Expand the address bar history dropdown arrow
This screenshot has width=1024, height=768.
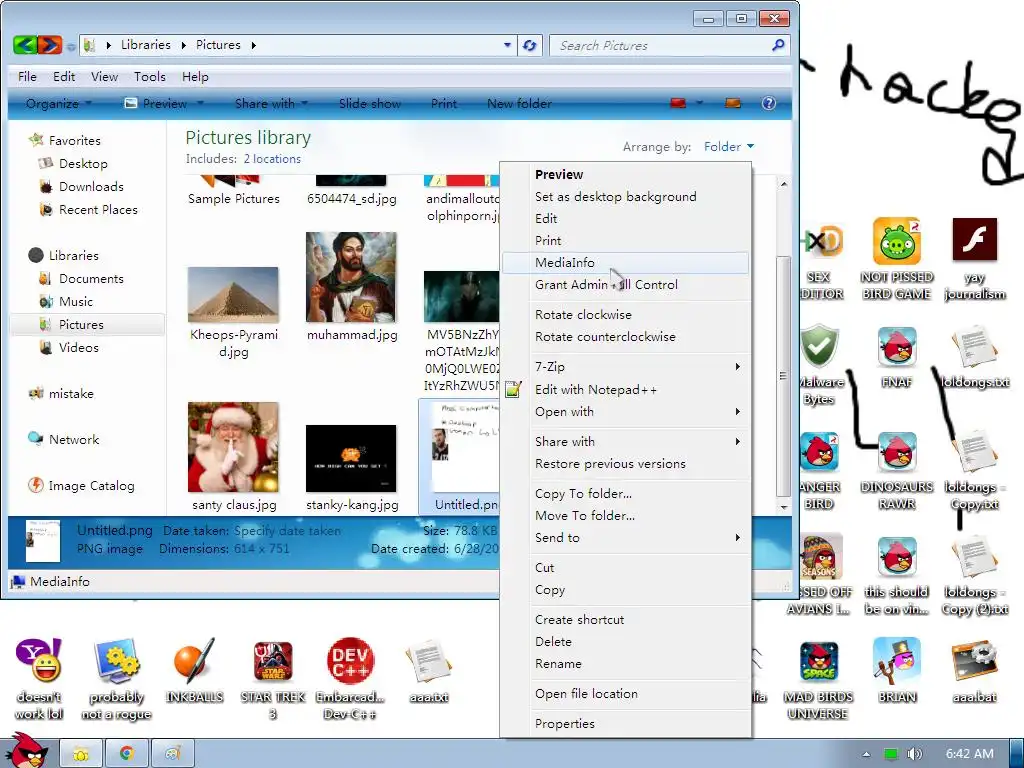pos(507,45)
